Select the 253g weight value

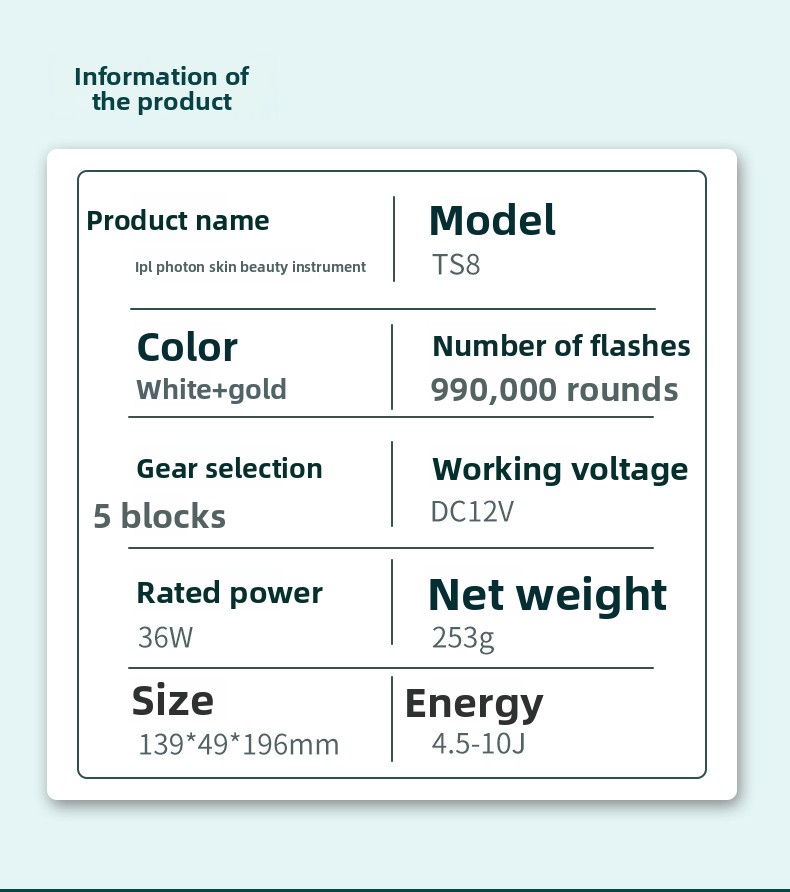click(463, 637)
